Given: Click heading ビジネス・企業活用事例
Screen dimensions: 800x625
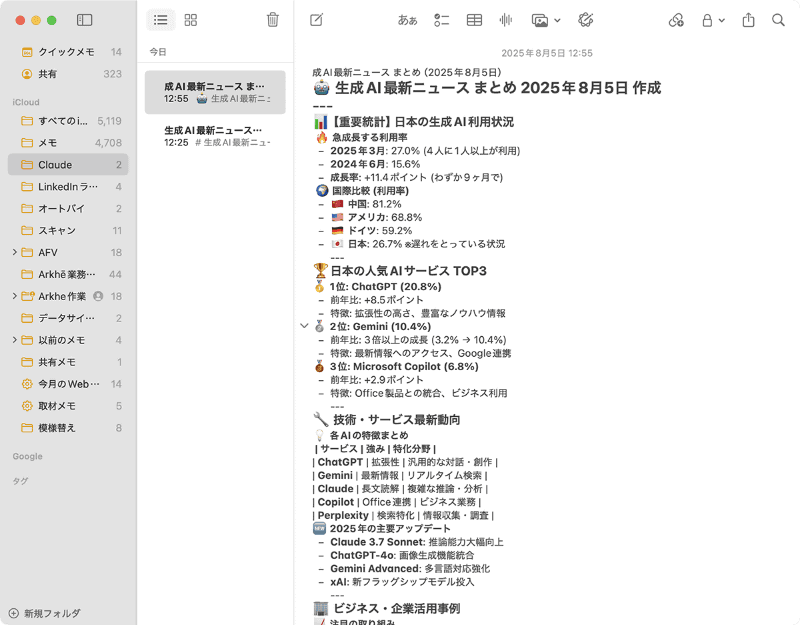Looking at the screenshot, I should tap(387, 609).
